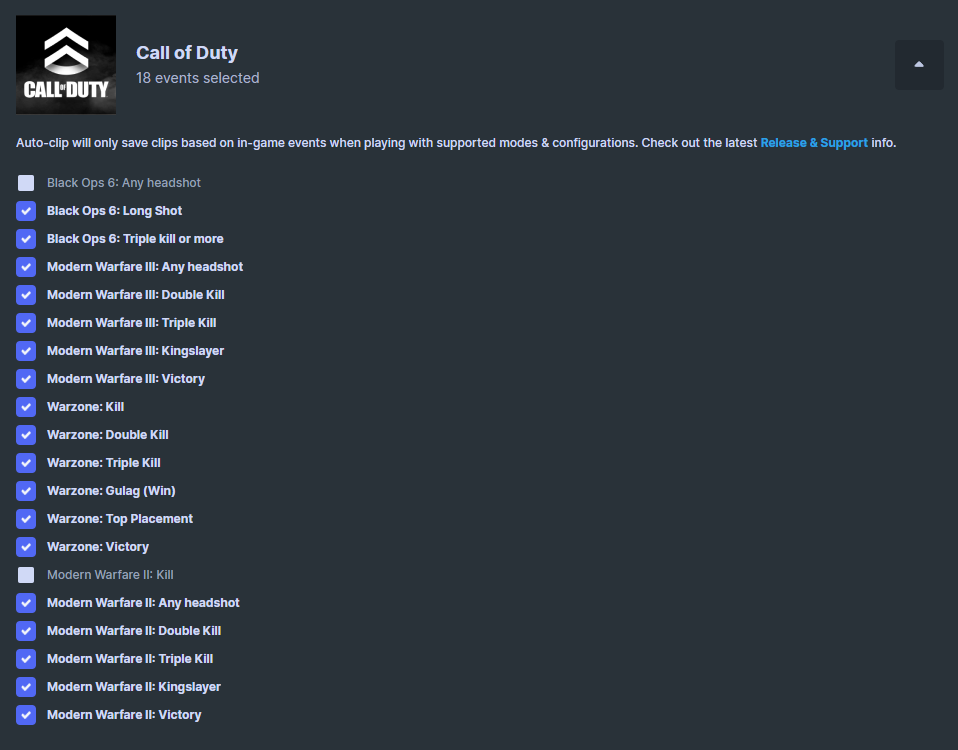Uncheck Warzone: Top Placement
Viewport: 958px width, 750px height.
tap(26, 519)
